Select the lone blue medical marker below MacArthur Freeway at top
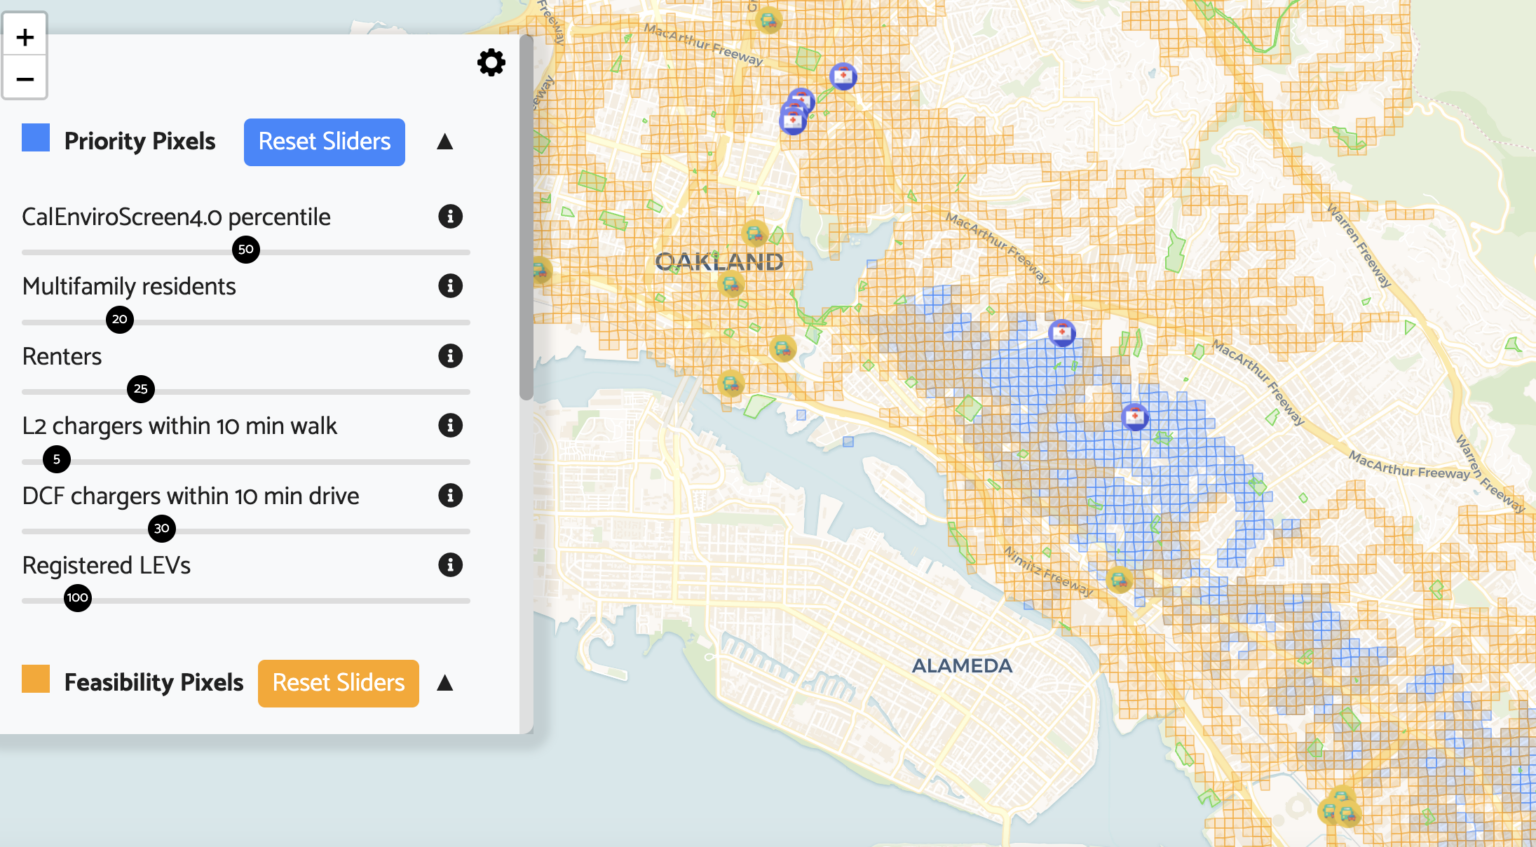Image resolution: width=1536 pixels, height=847 pixels. point(843,76)
